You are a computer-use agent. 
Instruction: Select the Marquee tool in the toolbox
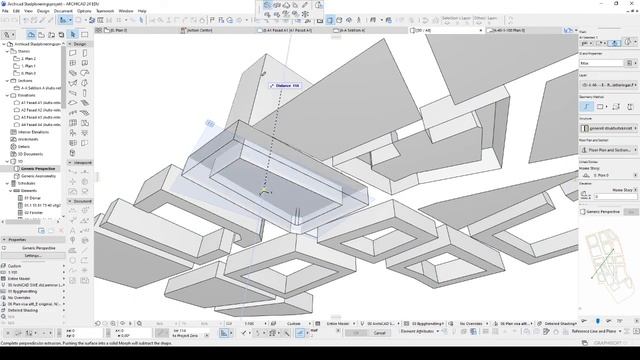[x=84, y=34]
